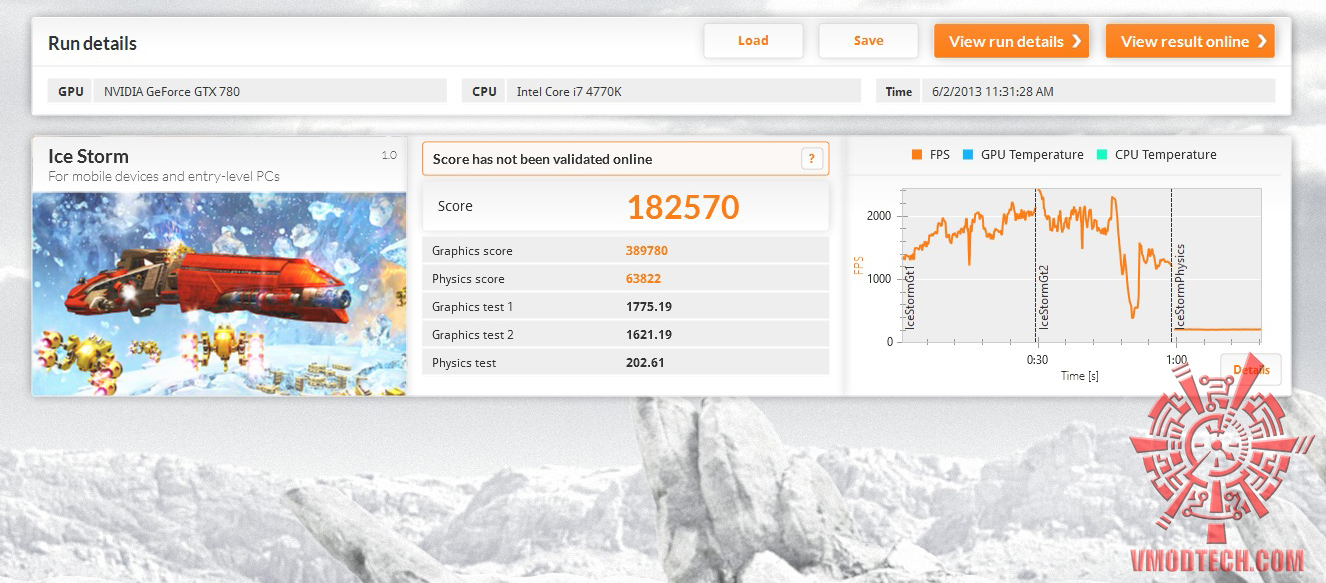
Task: Click the CPU label
Action: tap(484, 91)
